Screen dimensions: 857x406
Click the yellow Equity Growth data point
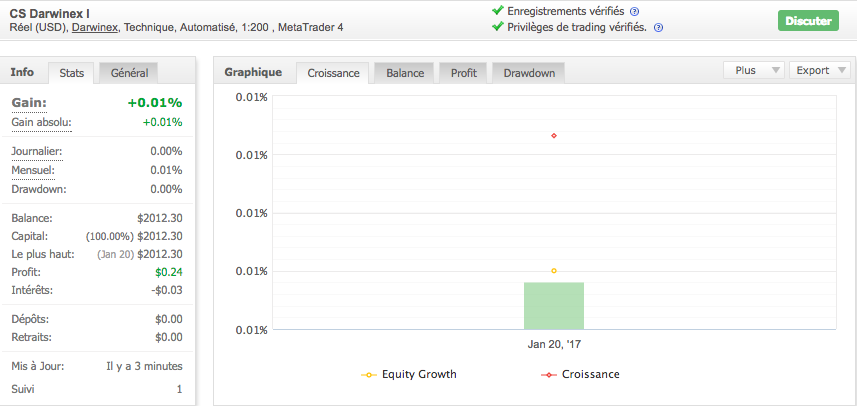tap(554, 271)
